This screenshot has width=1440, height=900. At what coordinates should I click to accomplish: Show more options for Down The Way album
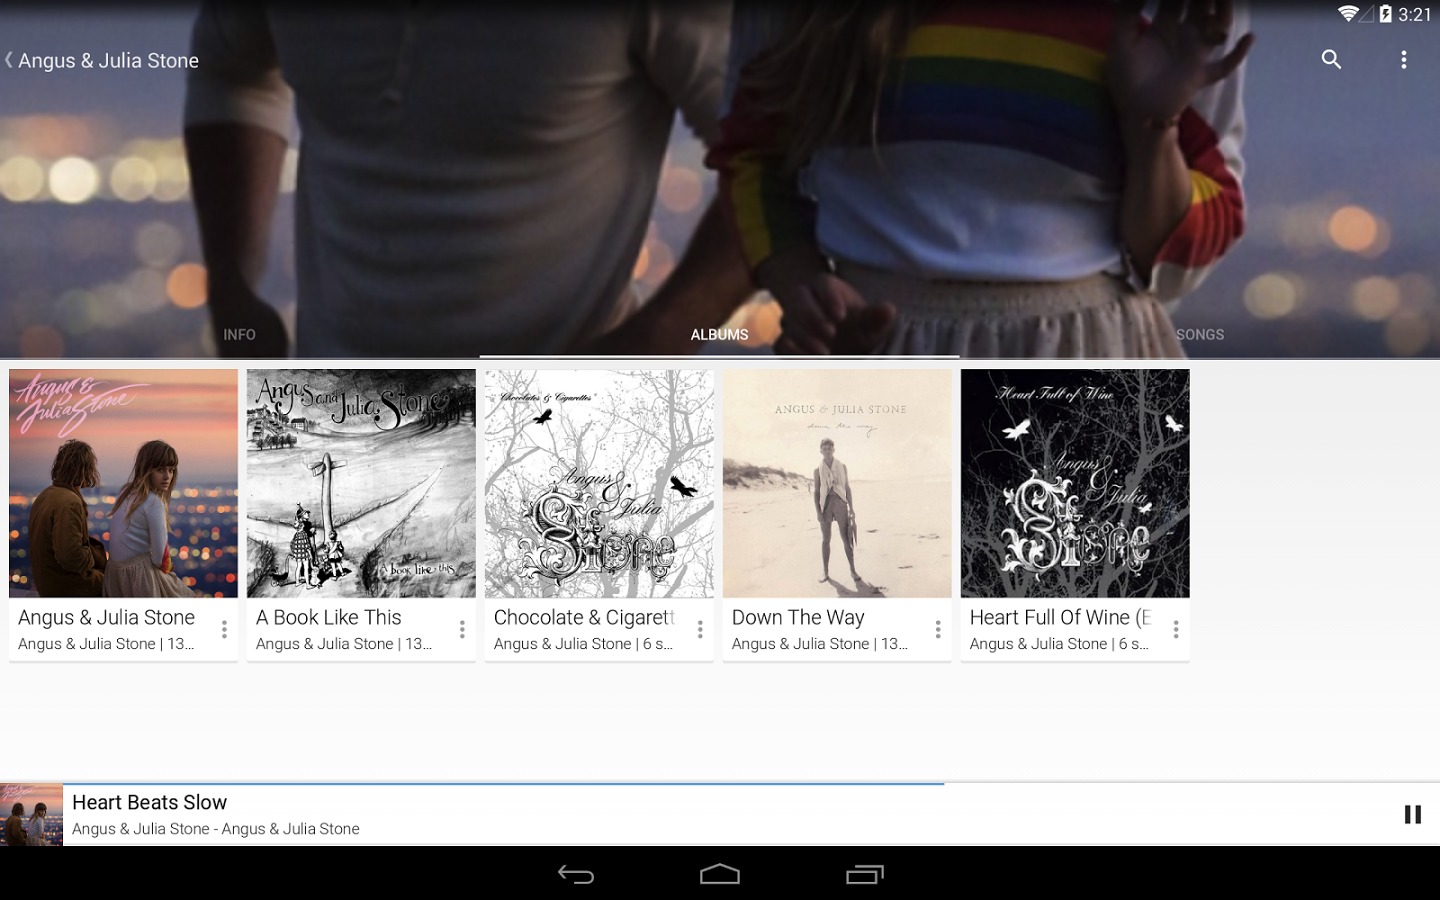pyautogui.click(x=938, y=629)
